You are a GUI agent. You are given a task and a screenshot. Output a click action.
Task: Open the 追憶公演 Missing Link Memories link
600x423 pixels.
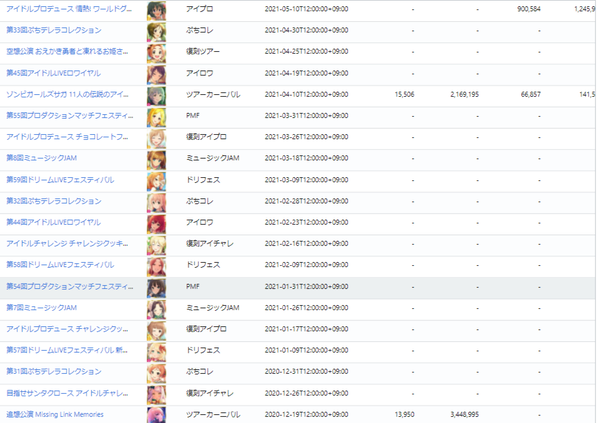click(x=55, y=415)
